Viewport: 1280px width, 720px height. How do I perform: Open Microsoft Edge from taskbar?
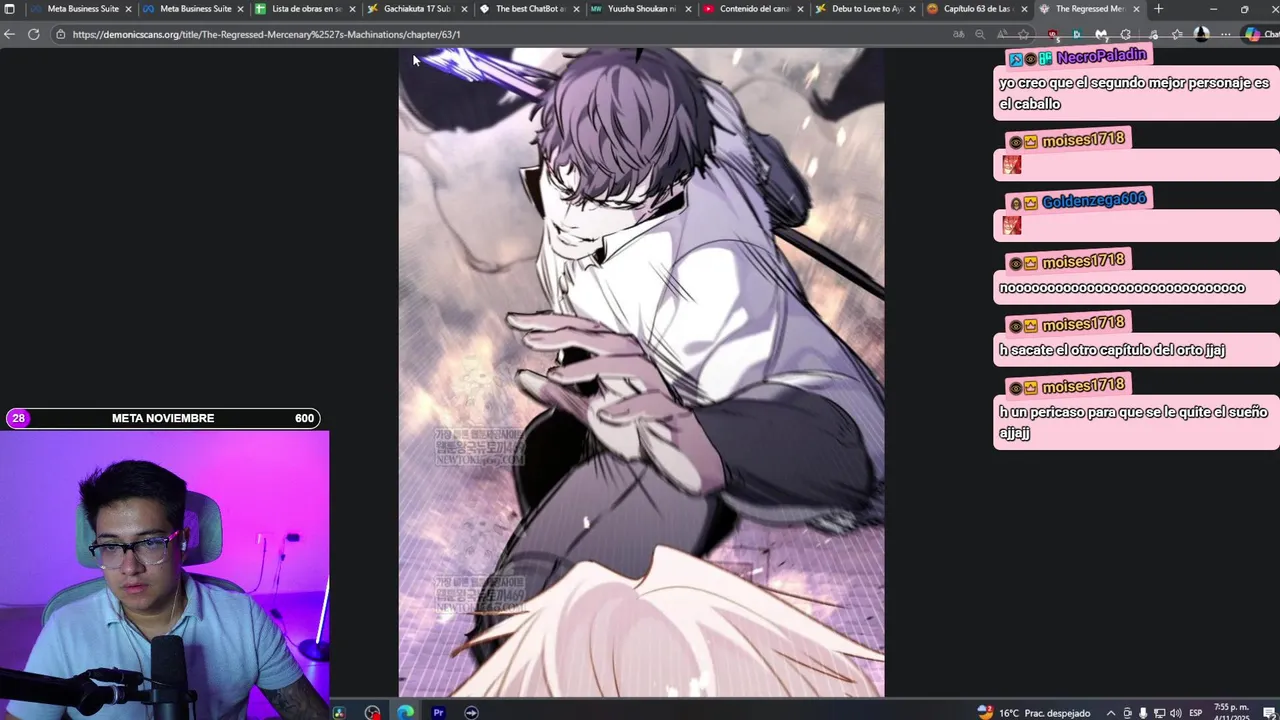pyautogui.click(x=405, y=712)
